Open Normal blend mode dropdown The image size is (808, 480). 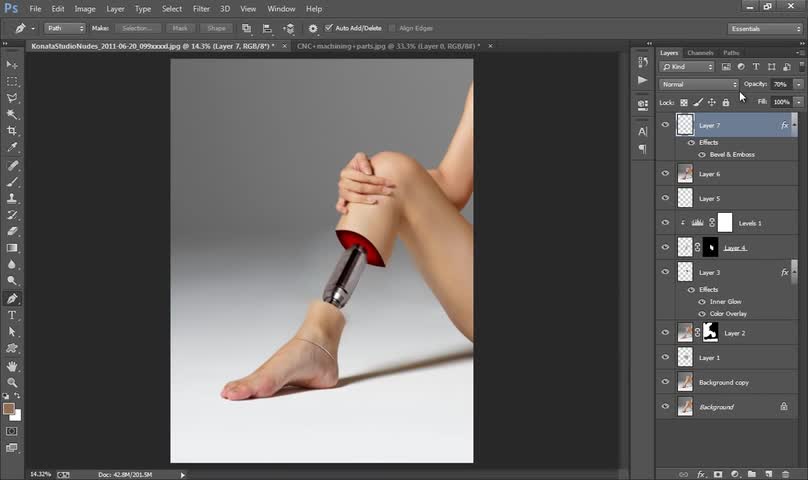pyautogui.click(x=699, y=84)
